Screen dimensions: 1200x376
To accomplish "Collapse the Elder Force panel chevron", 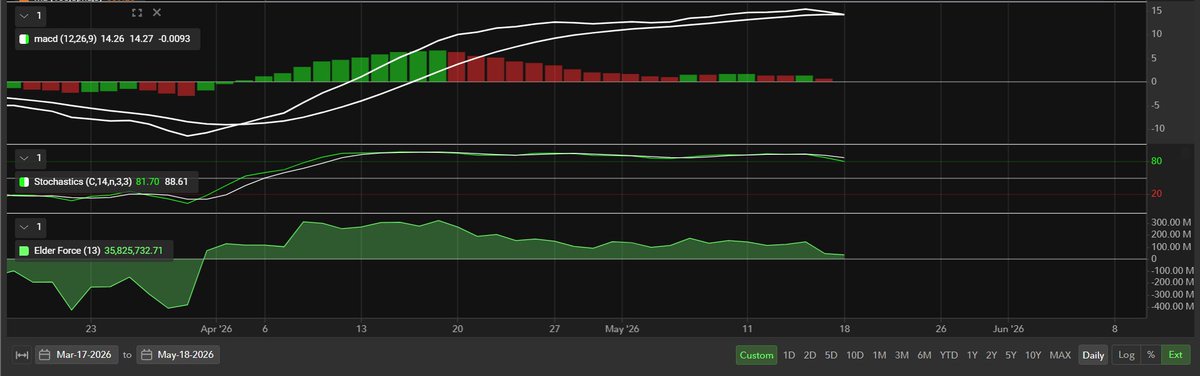I will tap(23, 226).
